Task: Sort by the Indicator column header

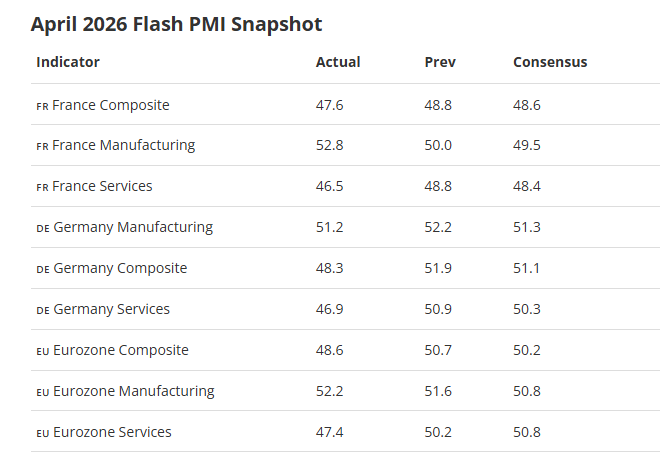Action: [x=68, y=62]
